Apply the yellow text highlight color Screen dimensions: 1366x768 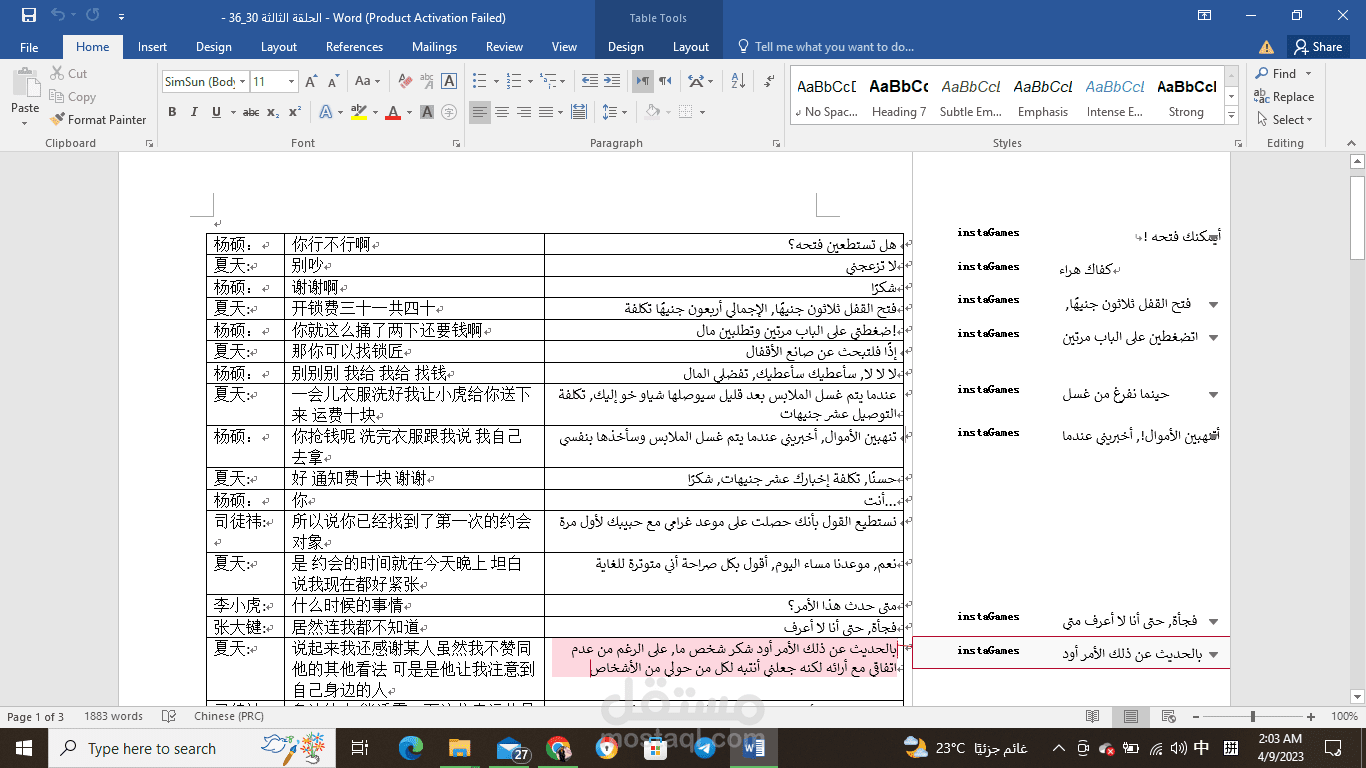click(x=361, y=112)
